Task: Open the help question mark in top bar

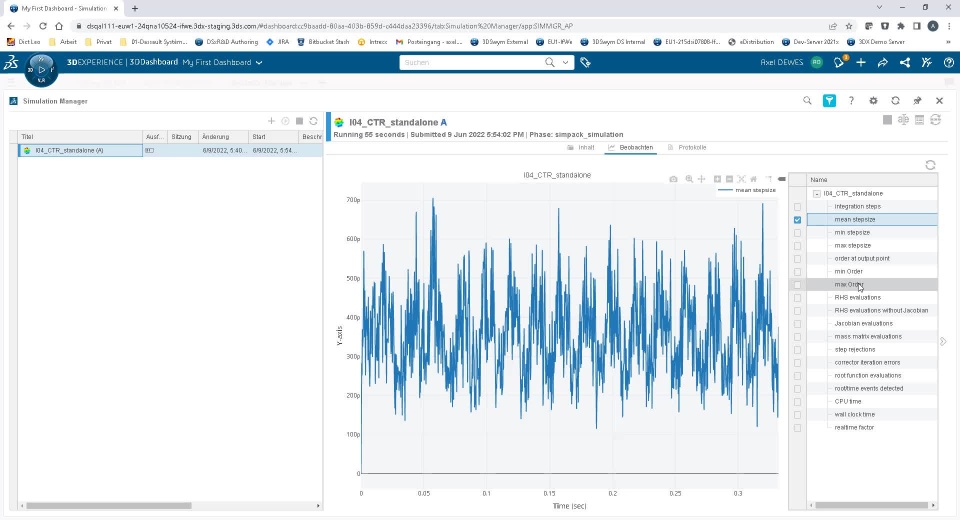Action: [x=949, y=62]
